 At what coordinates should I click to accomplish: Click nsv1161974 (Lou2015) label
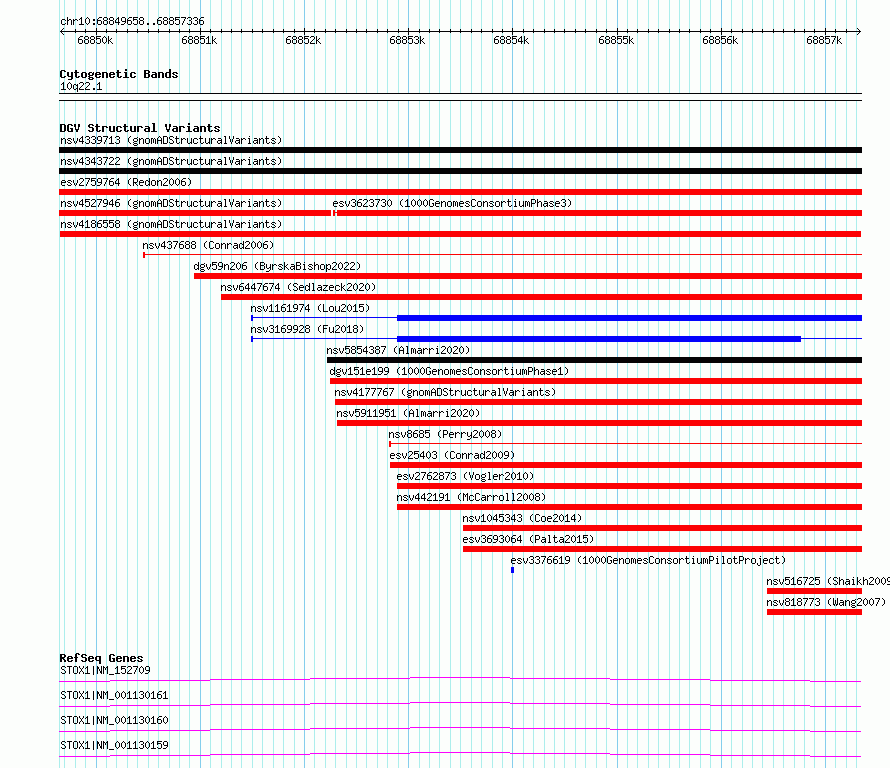tap(310, 308)
